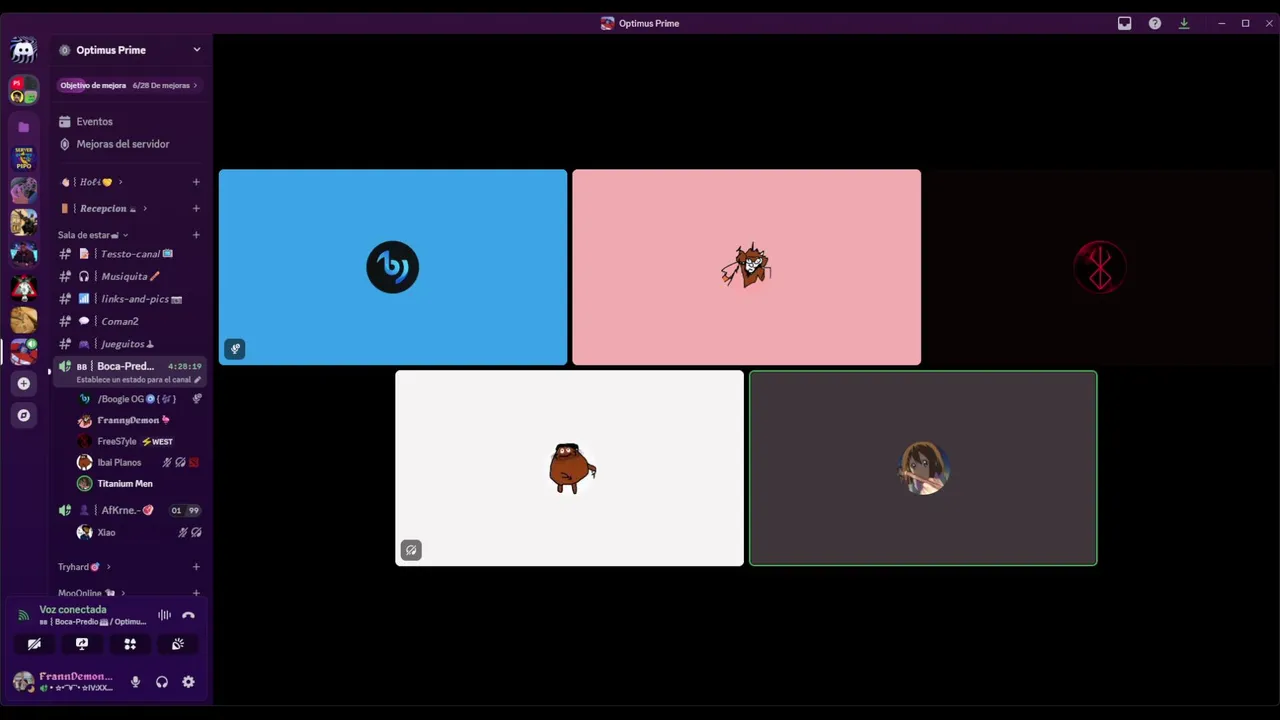Viewport: 1280px width, 720px height.
Task: Open the links-and-pics text channel
Action: (130, 299)
